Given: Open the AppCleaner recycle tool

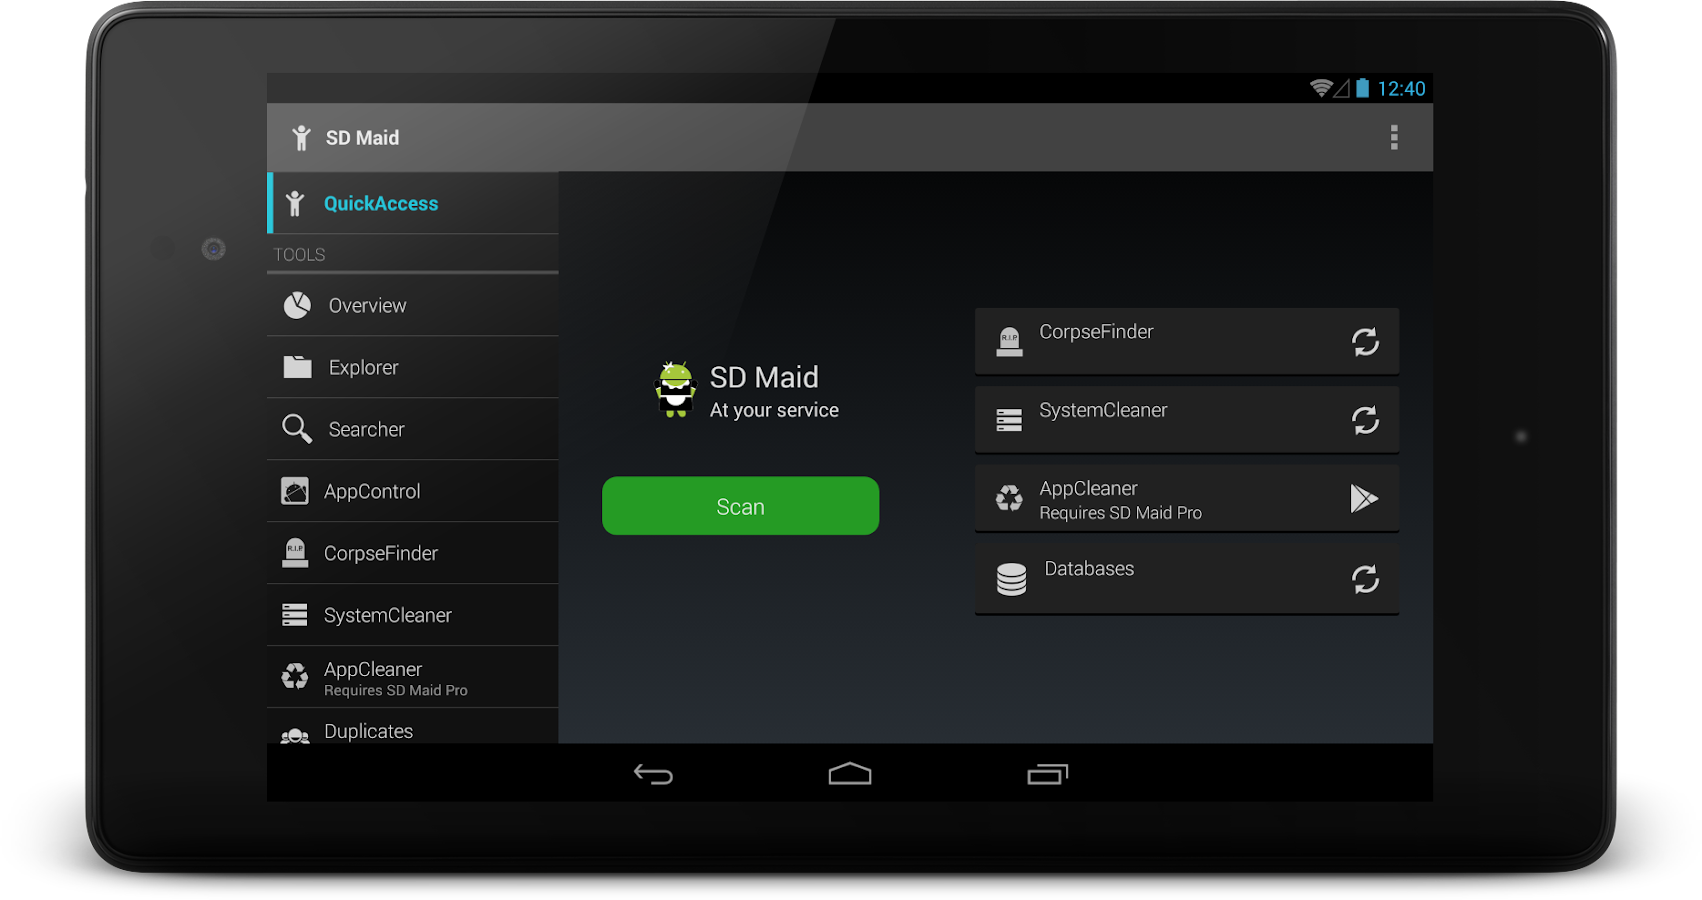Looking at the screenshot, I should pyautogui.click(x=372, y=675).
